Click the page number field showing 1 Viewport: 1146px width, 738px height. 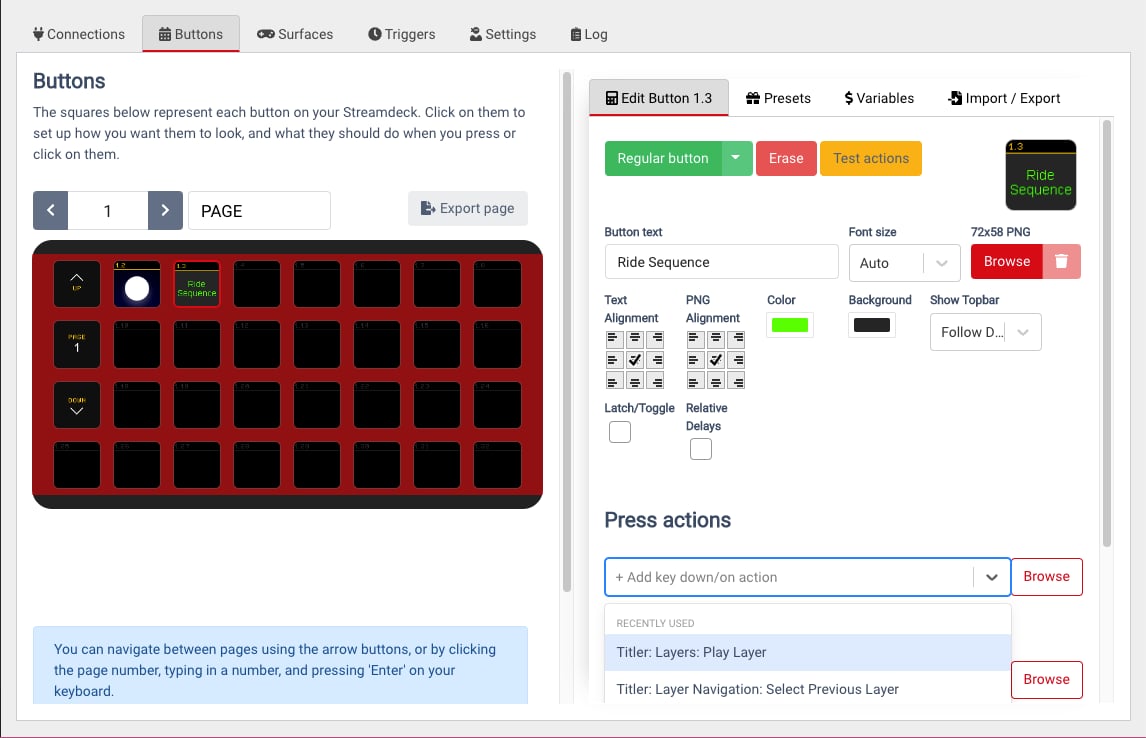click(x=107, y=210)
